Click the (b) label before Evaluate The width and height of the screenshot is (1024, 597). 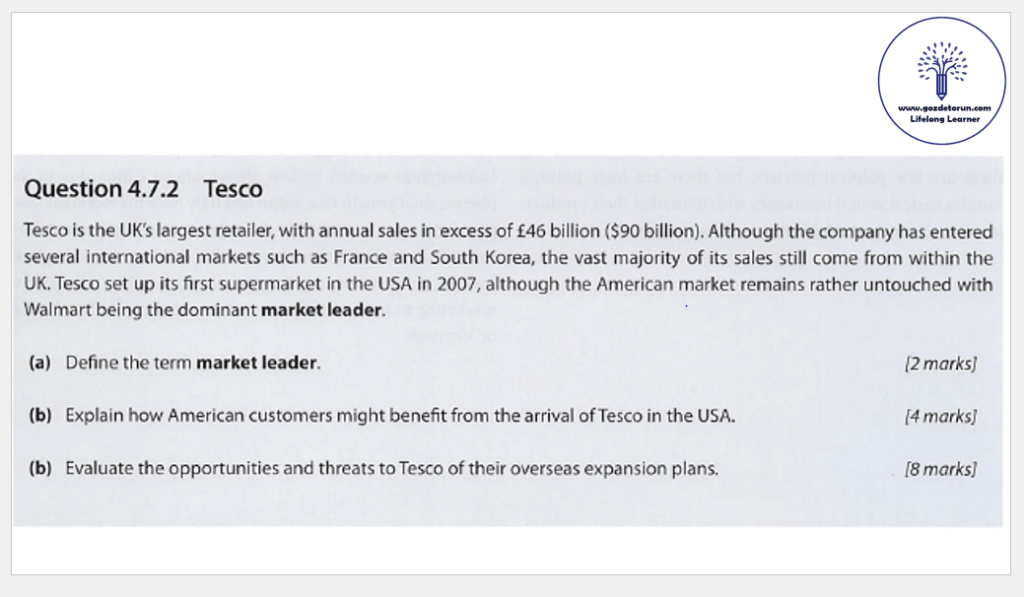tap(41, 467)
